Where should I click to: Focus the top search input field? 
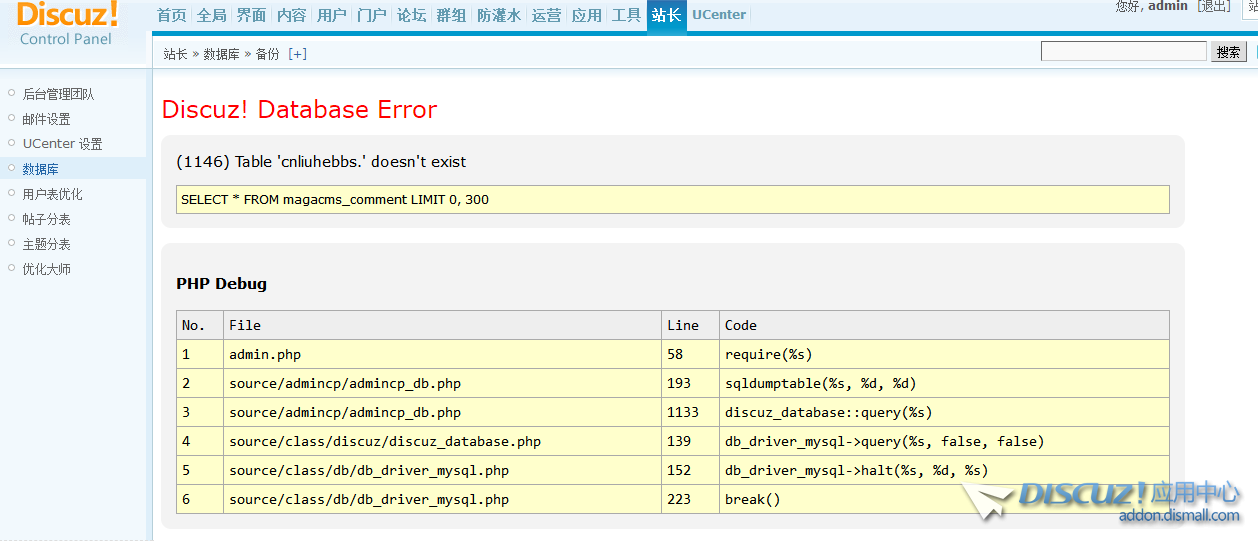pyautogui.click(x=1124, y=51)
